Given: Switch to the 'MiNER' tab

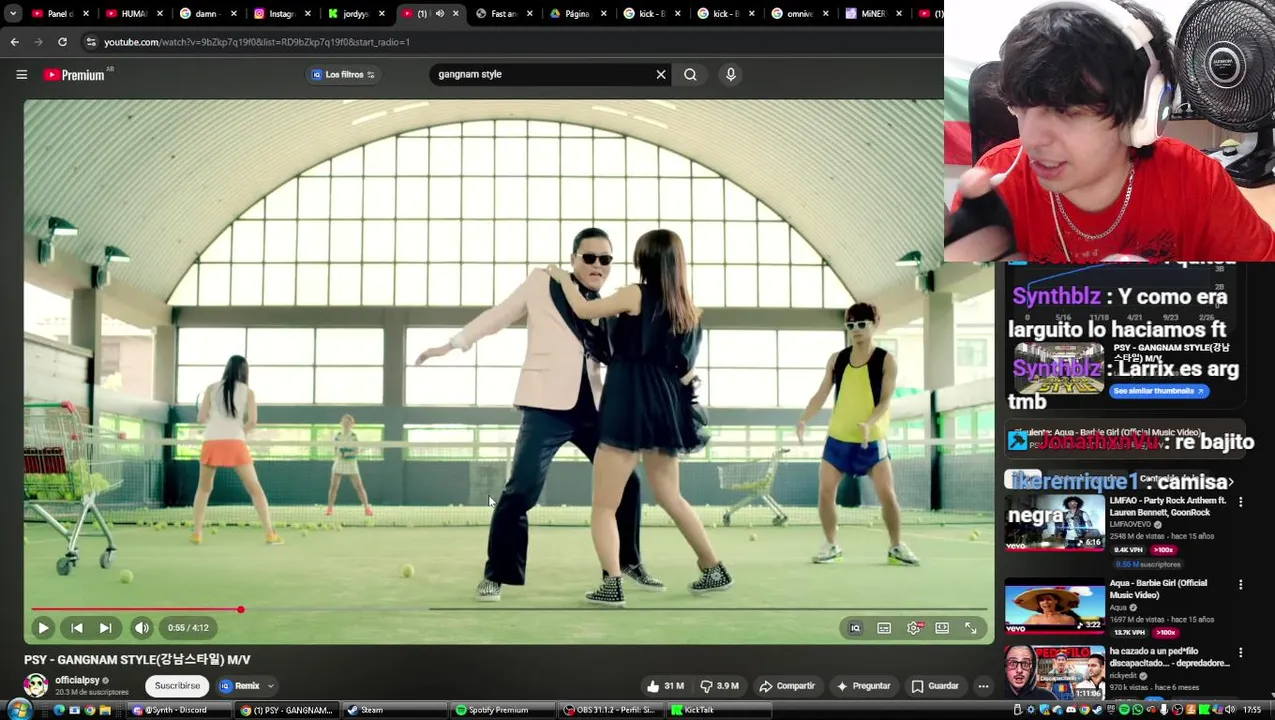Looking at the screenshot, I should [x=872, y=14].
